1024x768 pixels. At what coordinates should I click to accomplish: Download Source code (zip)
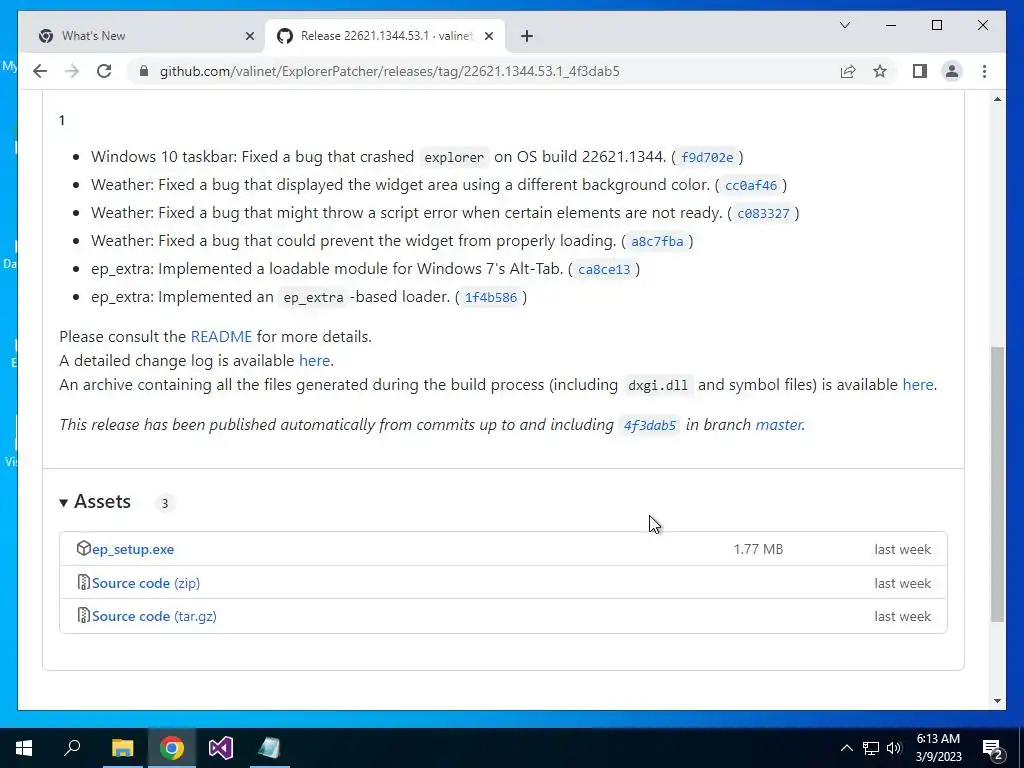[146, 583]
